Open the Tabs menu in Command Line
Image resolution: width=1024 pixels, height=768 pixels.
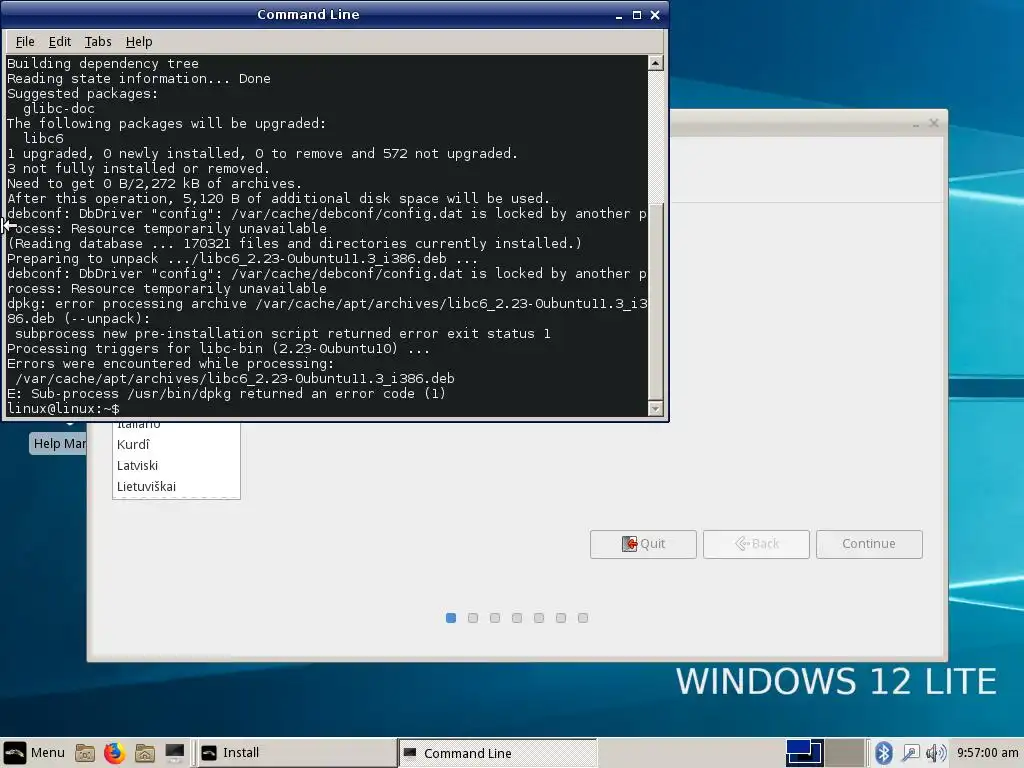click(98, 42)
